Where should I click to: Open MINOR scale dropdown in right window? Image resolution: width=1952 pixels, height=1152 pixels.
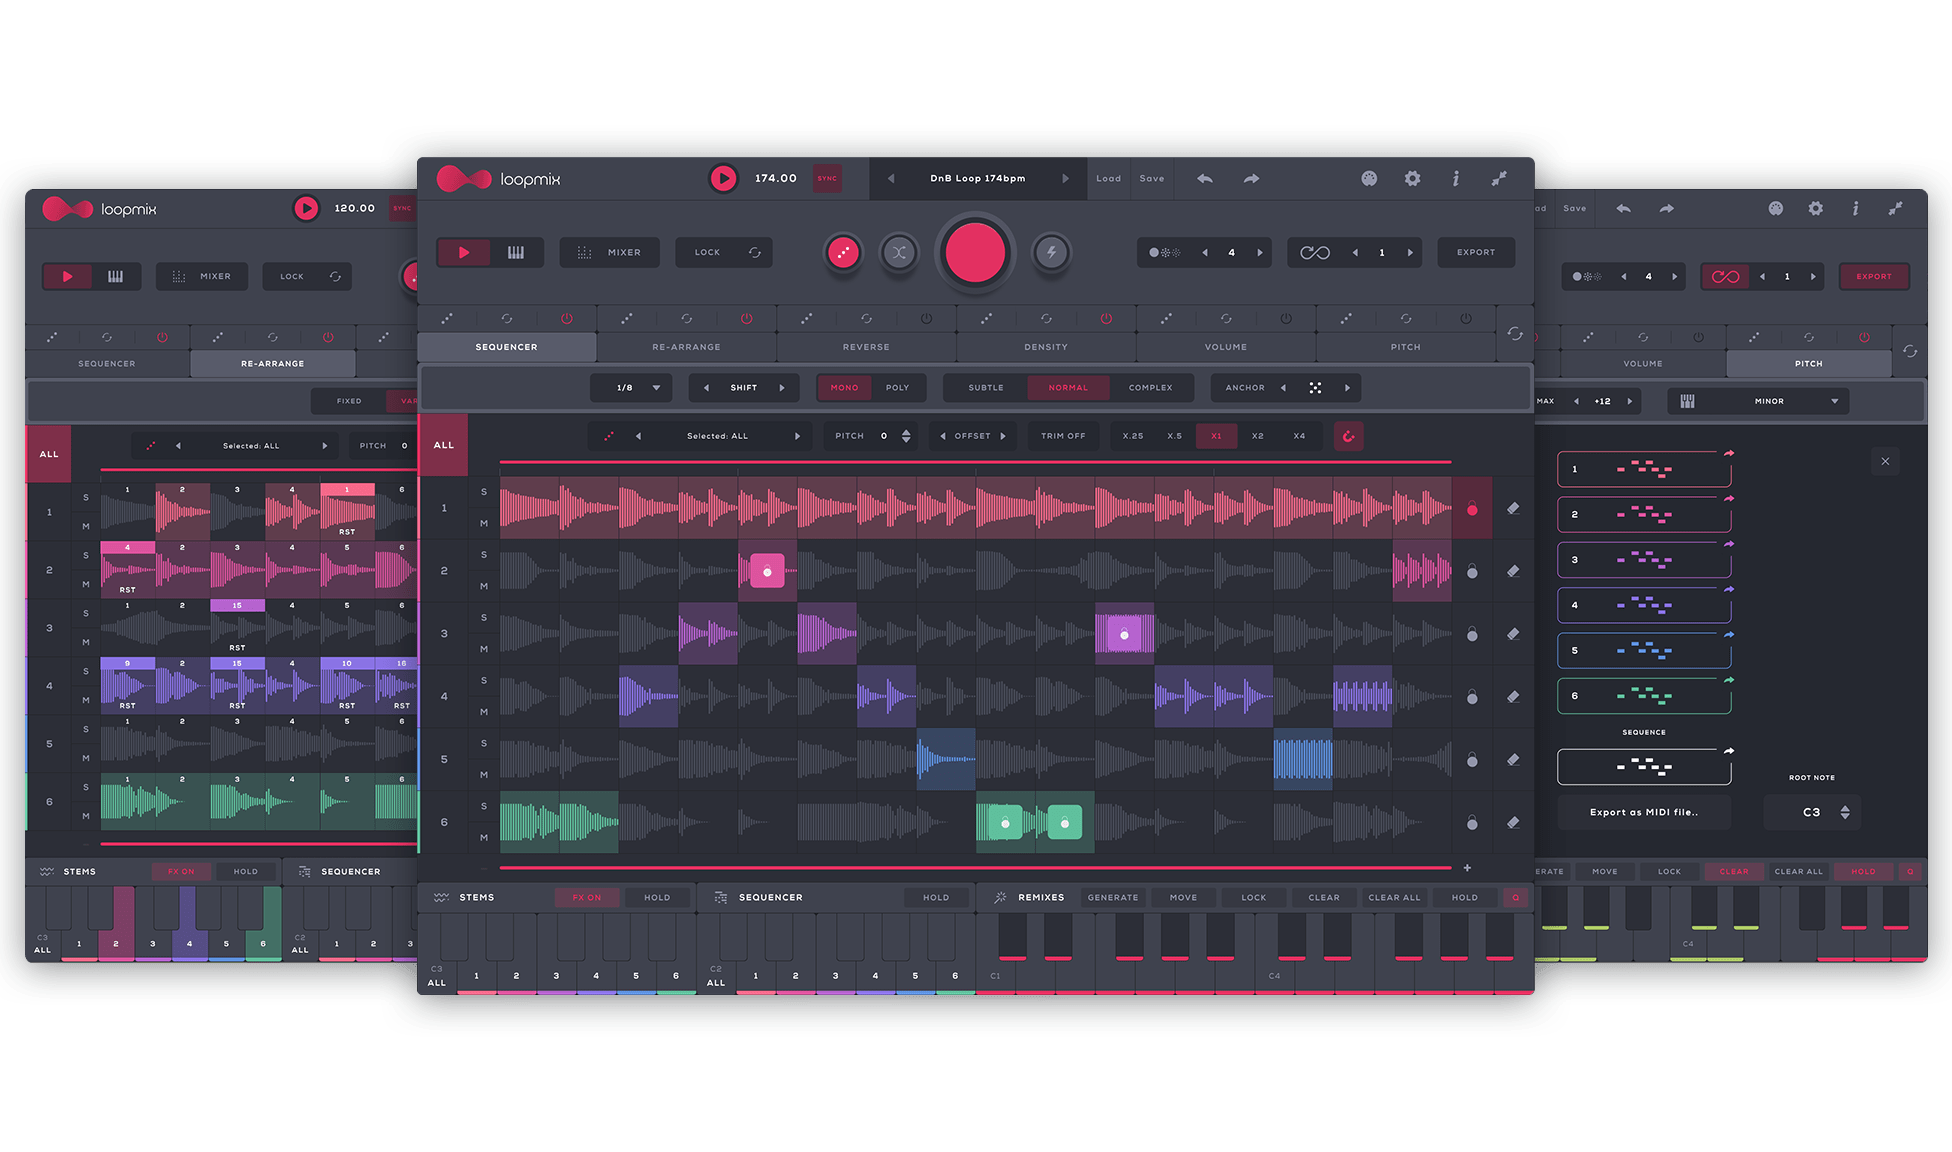click(x=1758, y=401)
